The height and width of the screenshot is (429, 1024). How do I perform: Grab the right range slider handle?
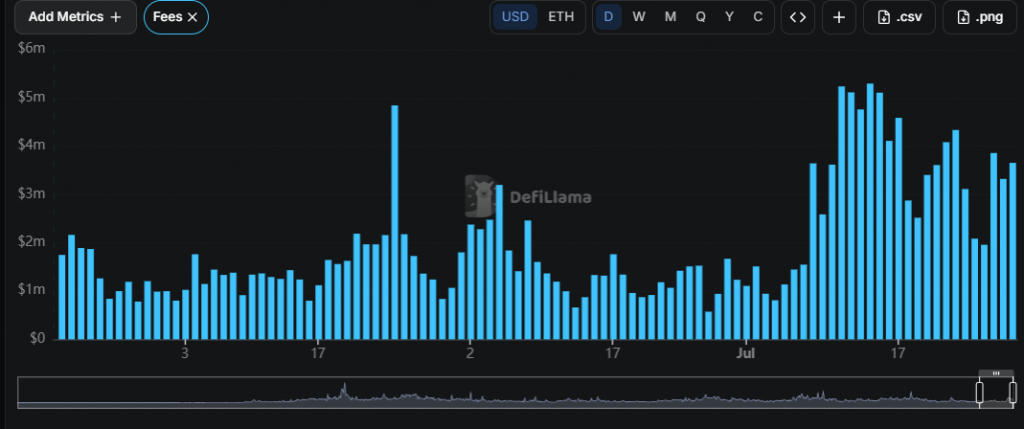point(1013,392)
